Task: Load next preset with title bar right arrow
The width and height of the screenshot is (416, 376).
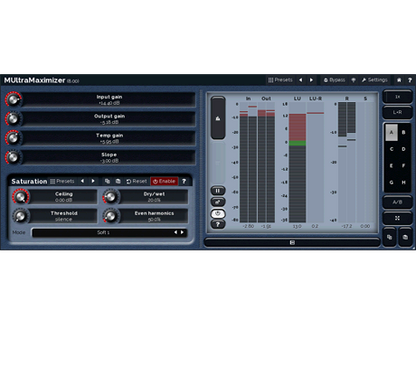Action: [311, 80]
